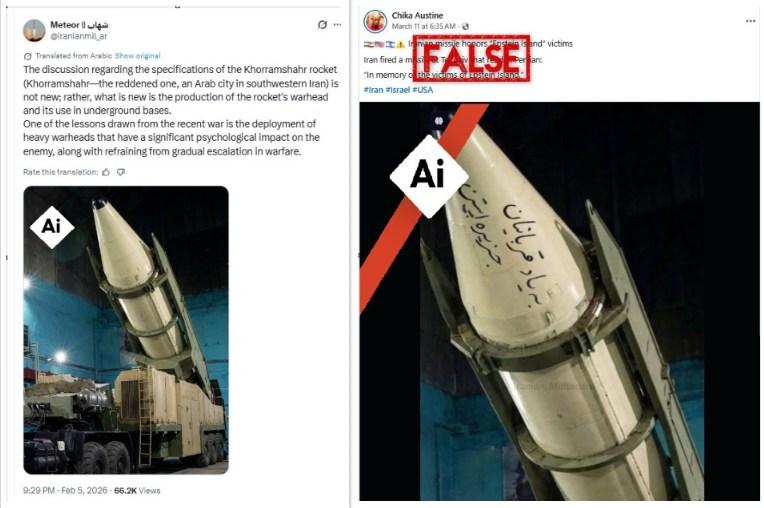The height and width of the screenshot is (508, 764).
Task: Click the Meteor profile avatar
Action: (x=34, y=30)
